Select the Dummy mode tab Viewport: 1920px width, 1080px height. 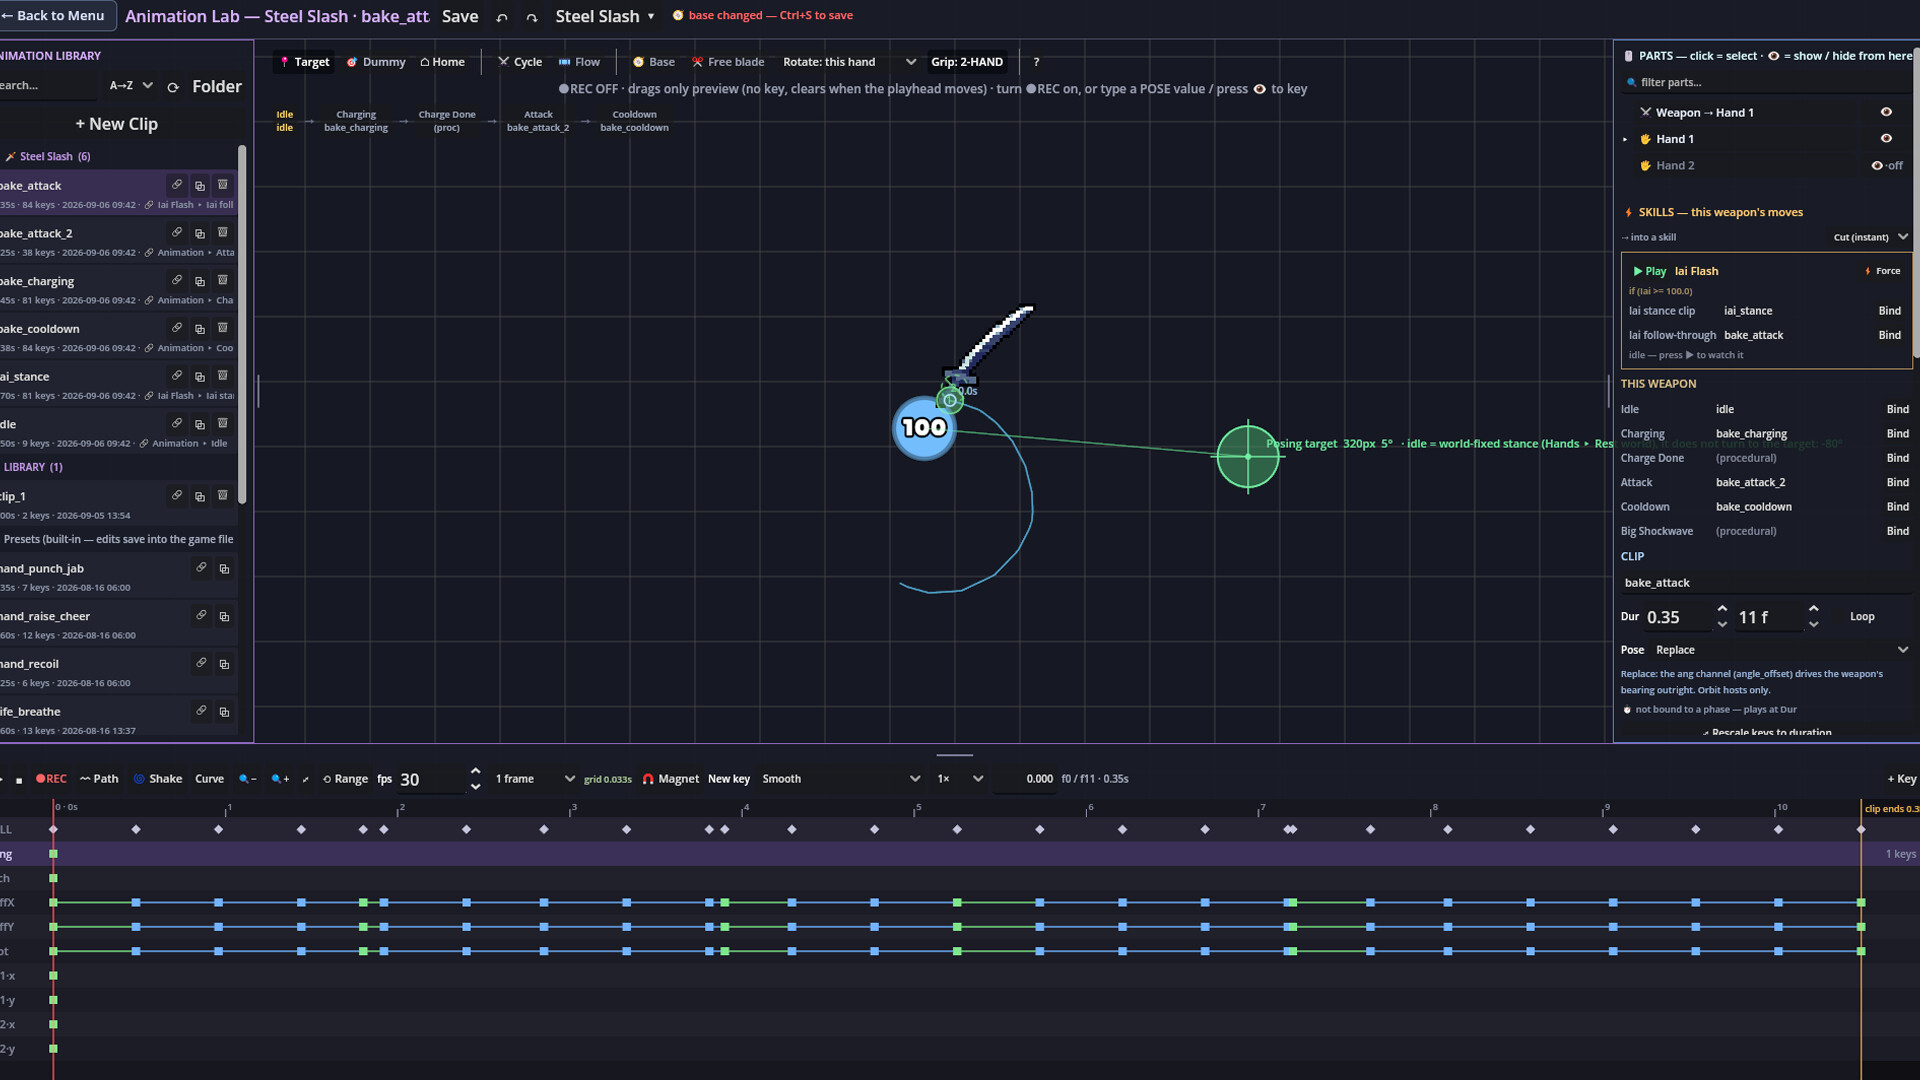coord(376,62)
